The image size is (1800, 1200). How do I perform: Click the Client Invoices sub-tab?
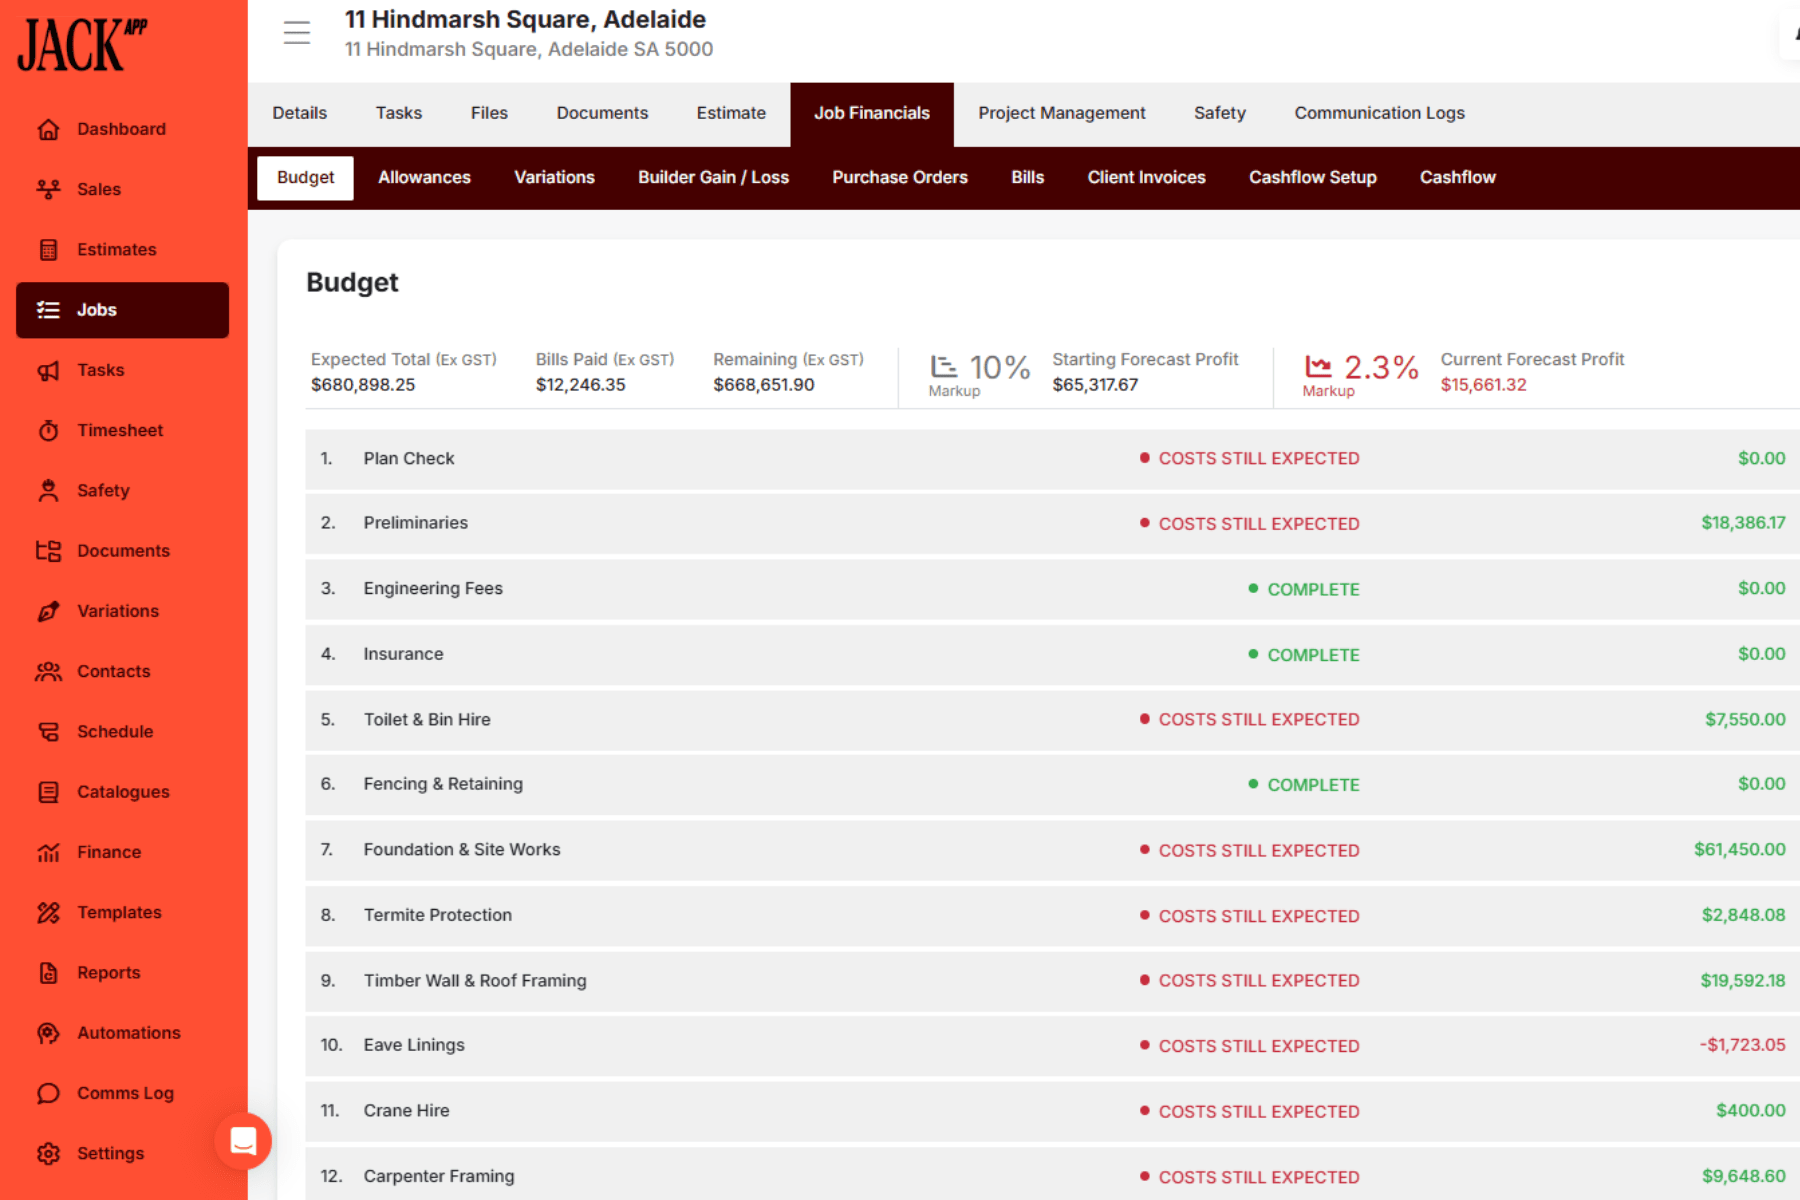(x=1146, y=177)
